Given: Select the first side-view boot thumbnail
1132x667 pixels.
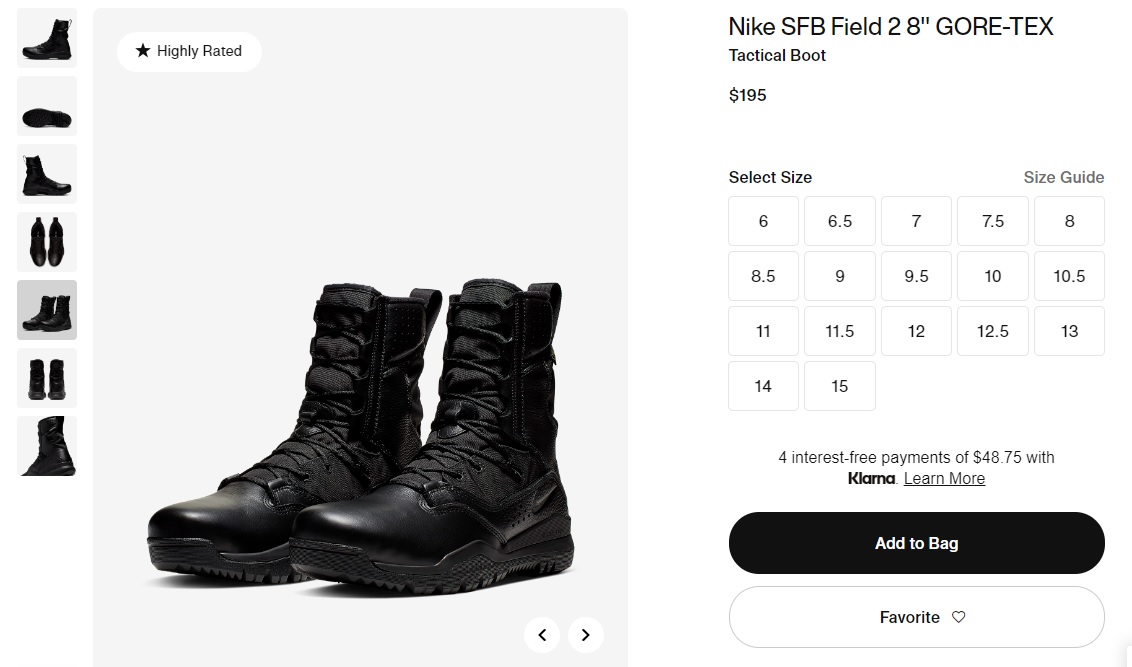Looking at the screenshot, I should tap(47, 38).
